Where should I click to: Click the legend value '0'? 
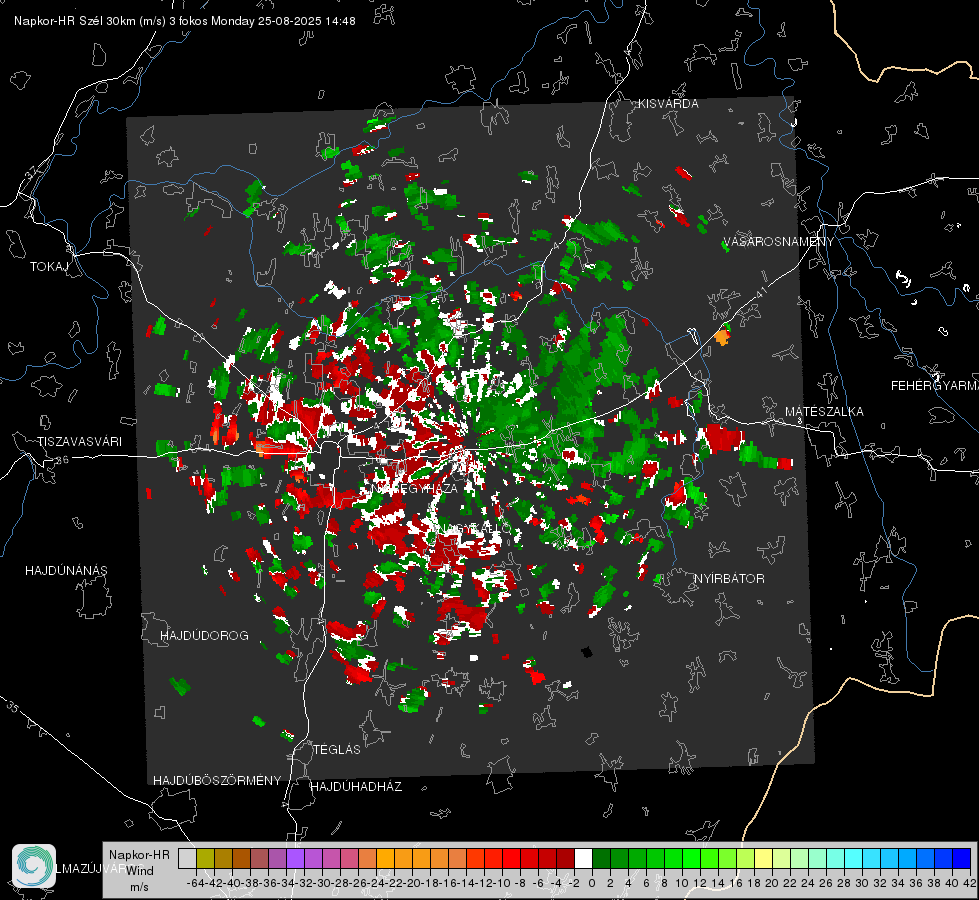pyautogui.click(x=592, y=883)
